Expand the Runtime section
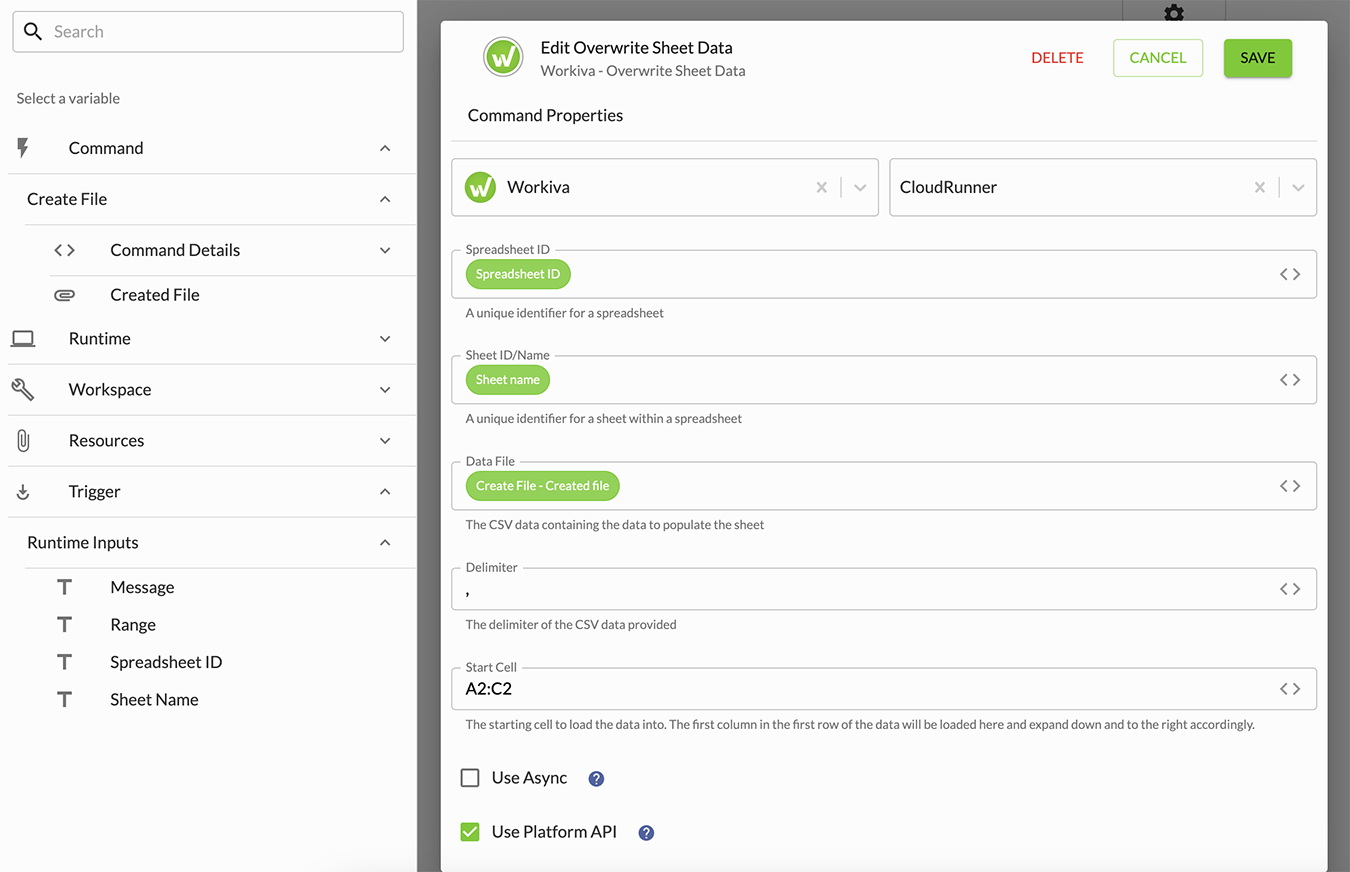1350x872 pixels. pos(385,339)
